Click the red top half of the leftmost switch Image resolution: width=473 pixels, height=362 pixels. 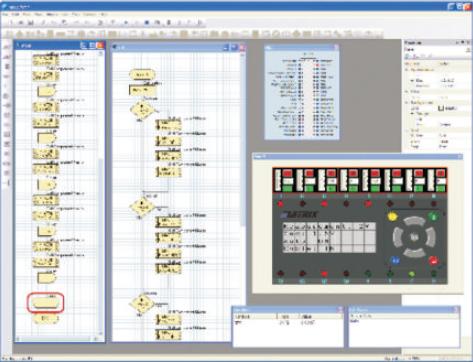coord(287,173)
